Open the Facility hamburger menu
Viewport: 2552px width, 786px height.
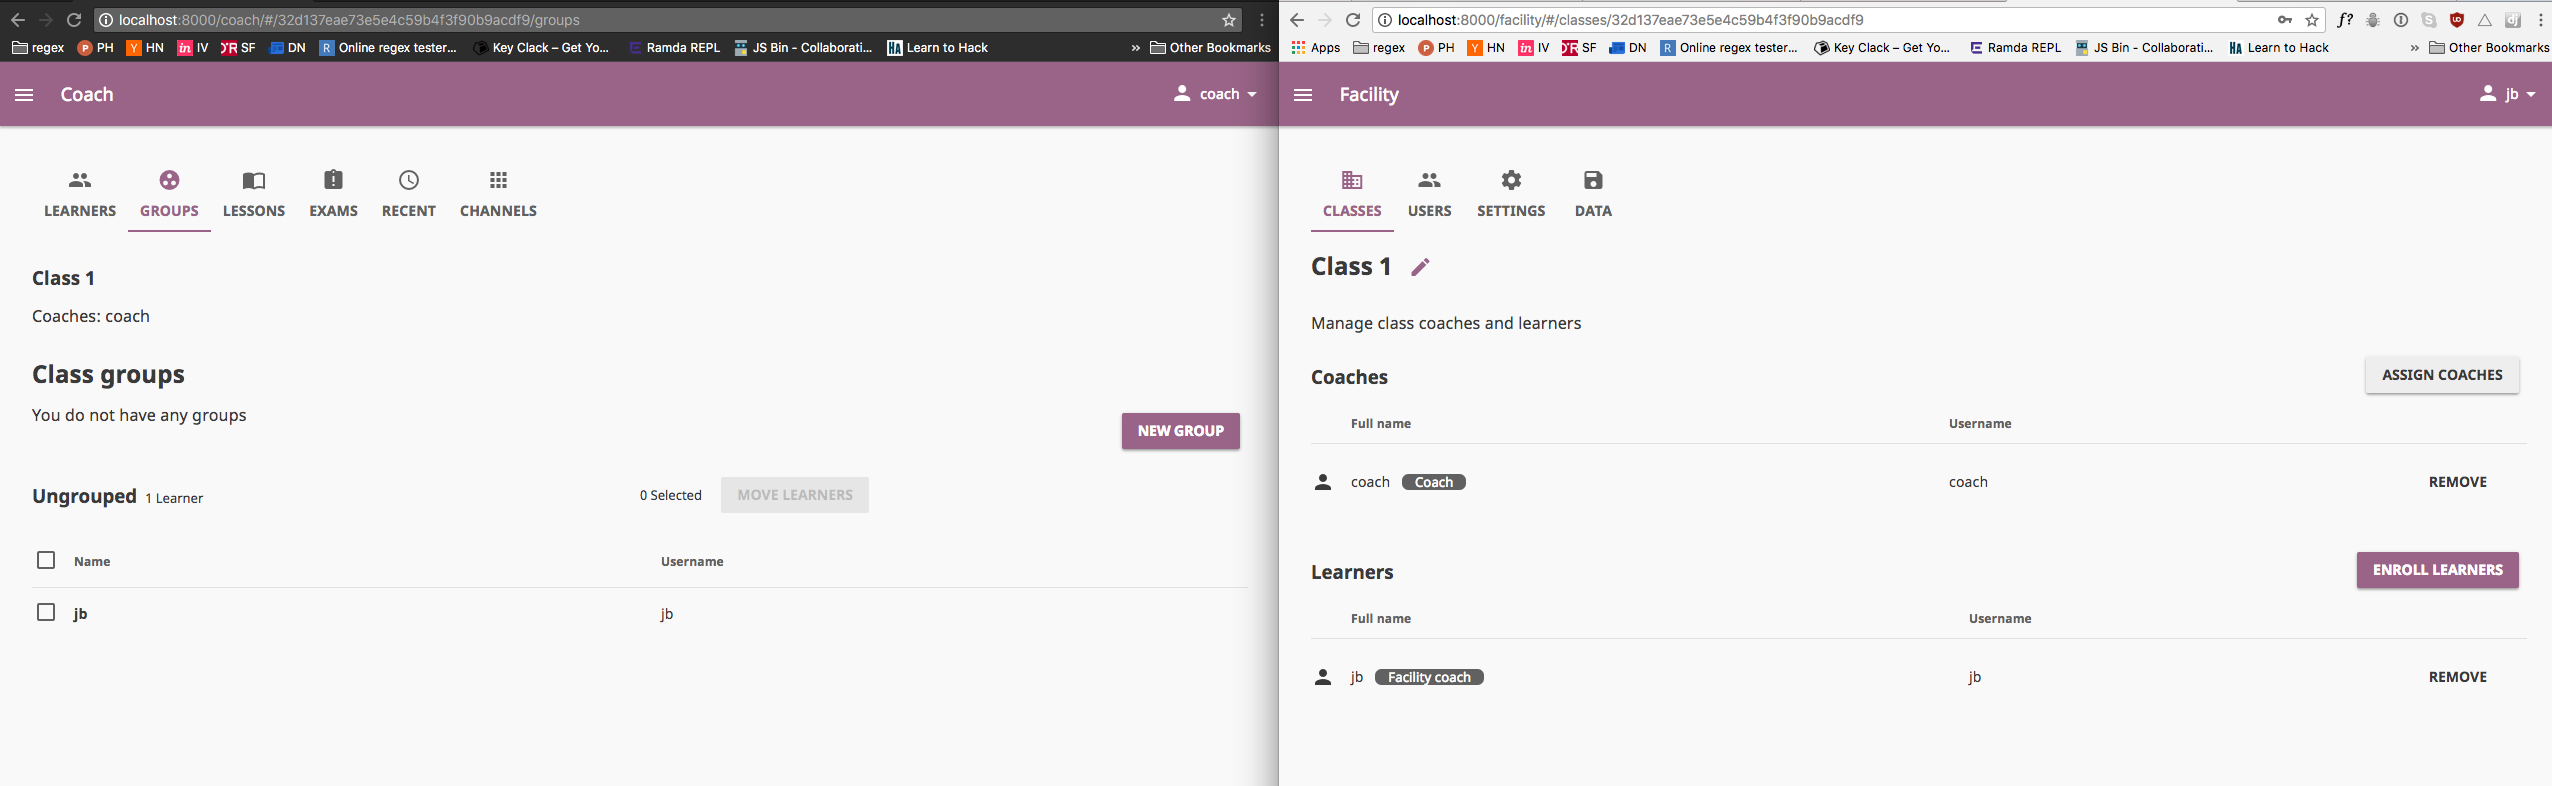pyautogui.click(x=1302, y=95)
